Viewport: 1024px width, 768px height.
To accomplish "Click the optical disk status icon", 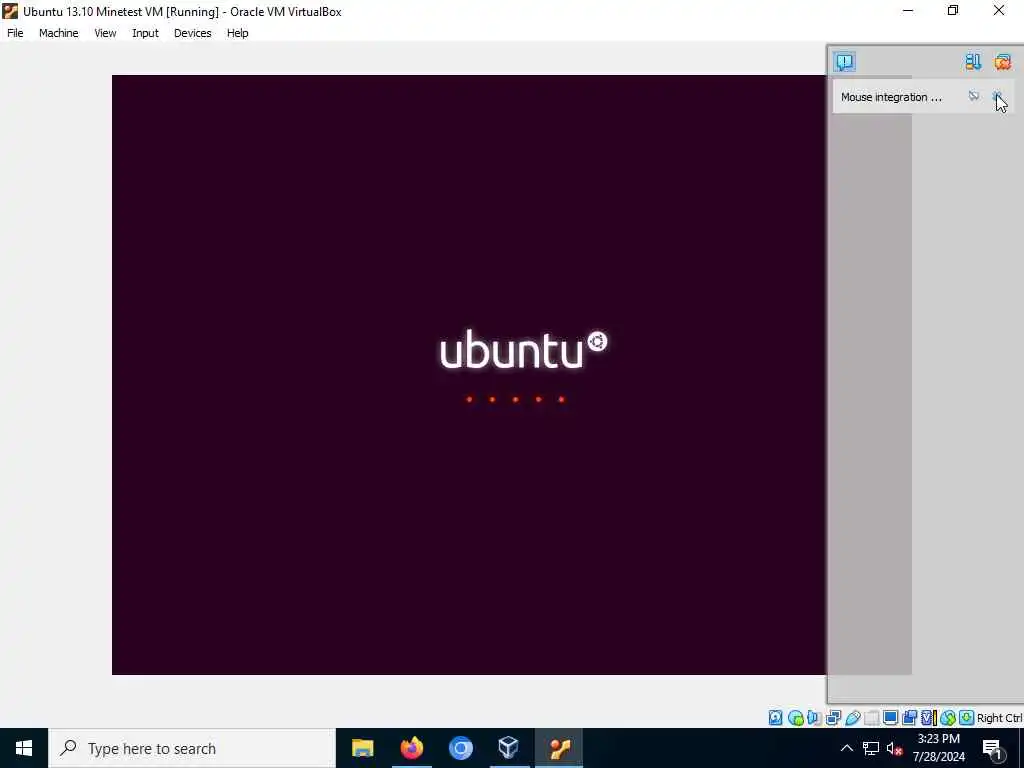I will coord(795,718).
